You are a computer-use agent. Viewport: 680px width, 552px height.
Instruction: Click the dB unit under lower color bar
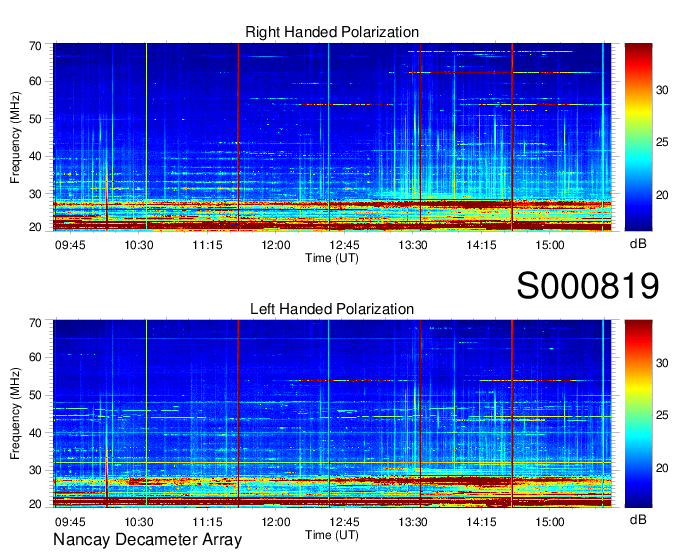[638, 519]
